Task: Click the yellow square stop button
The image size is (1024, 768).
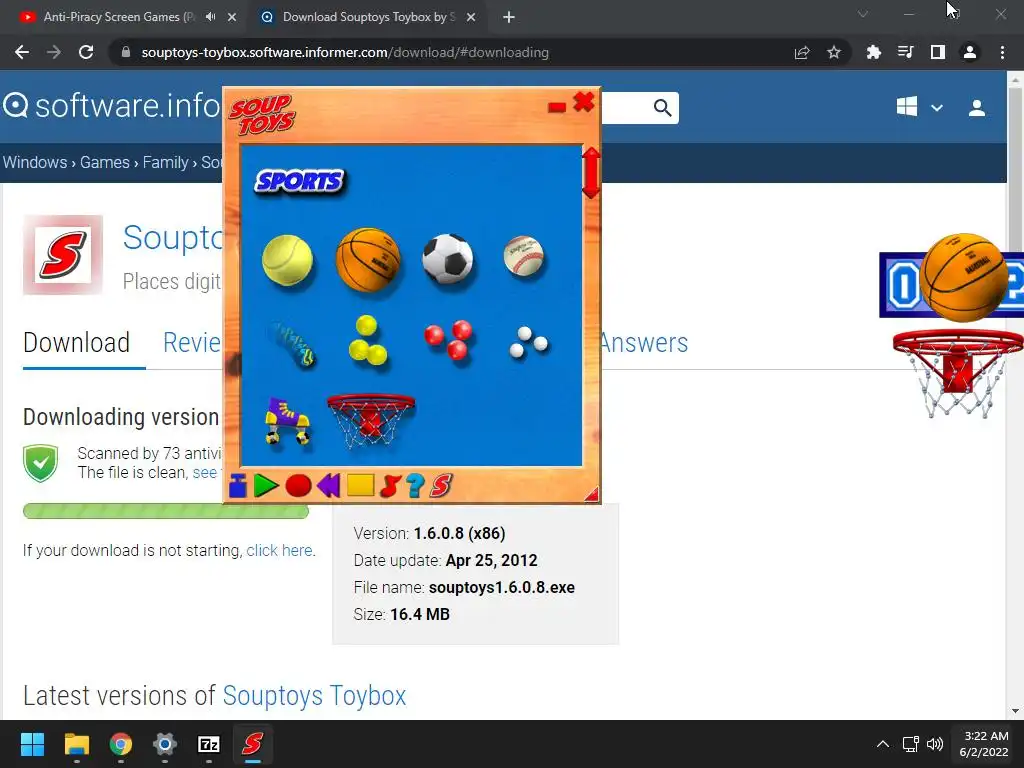Action: point(360,485)
